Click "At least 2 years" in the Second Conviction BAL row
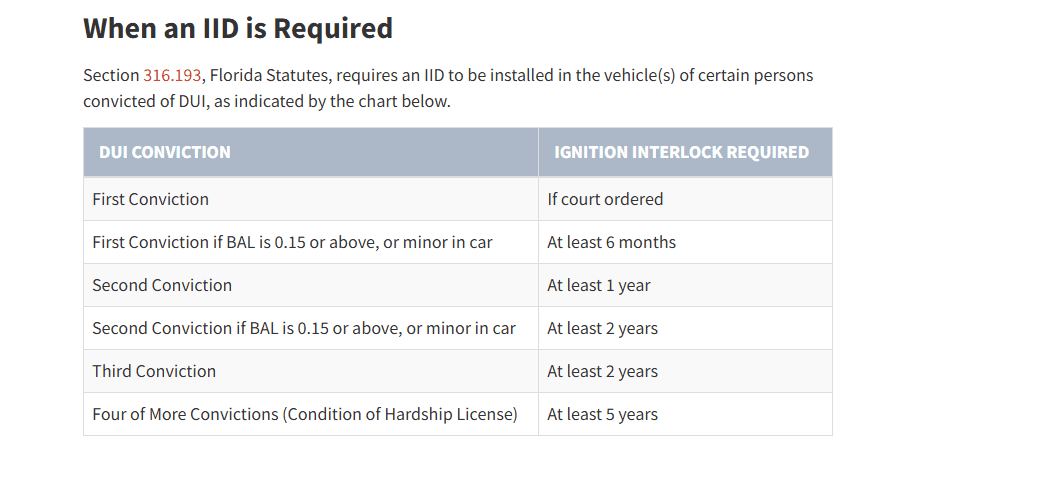The height and width of the screenshot is (488, 1050). [x=602, y=328]
